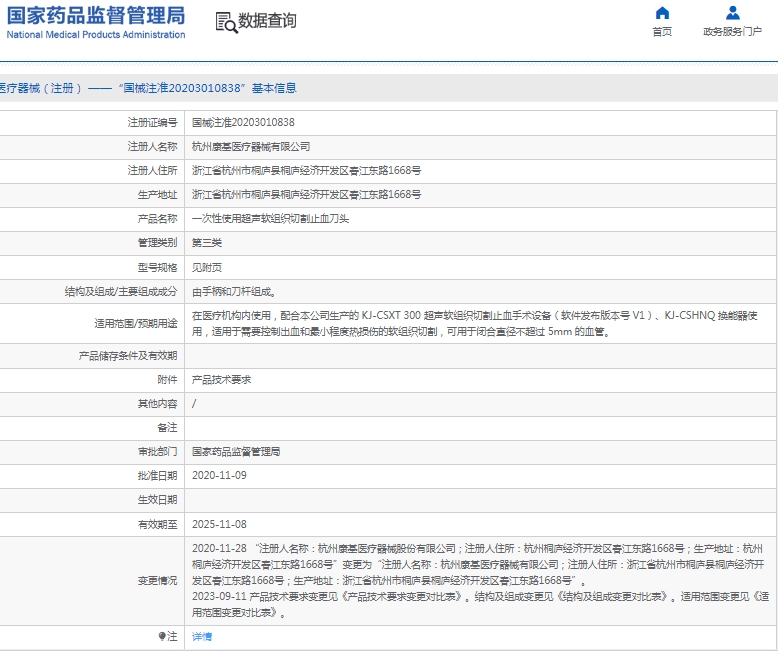Click the 数据查询 search document icon
Image resolution: width=778 pixels, height=654 pixels.
226,22
